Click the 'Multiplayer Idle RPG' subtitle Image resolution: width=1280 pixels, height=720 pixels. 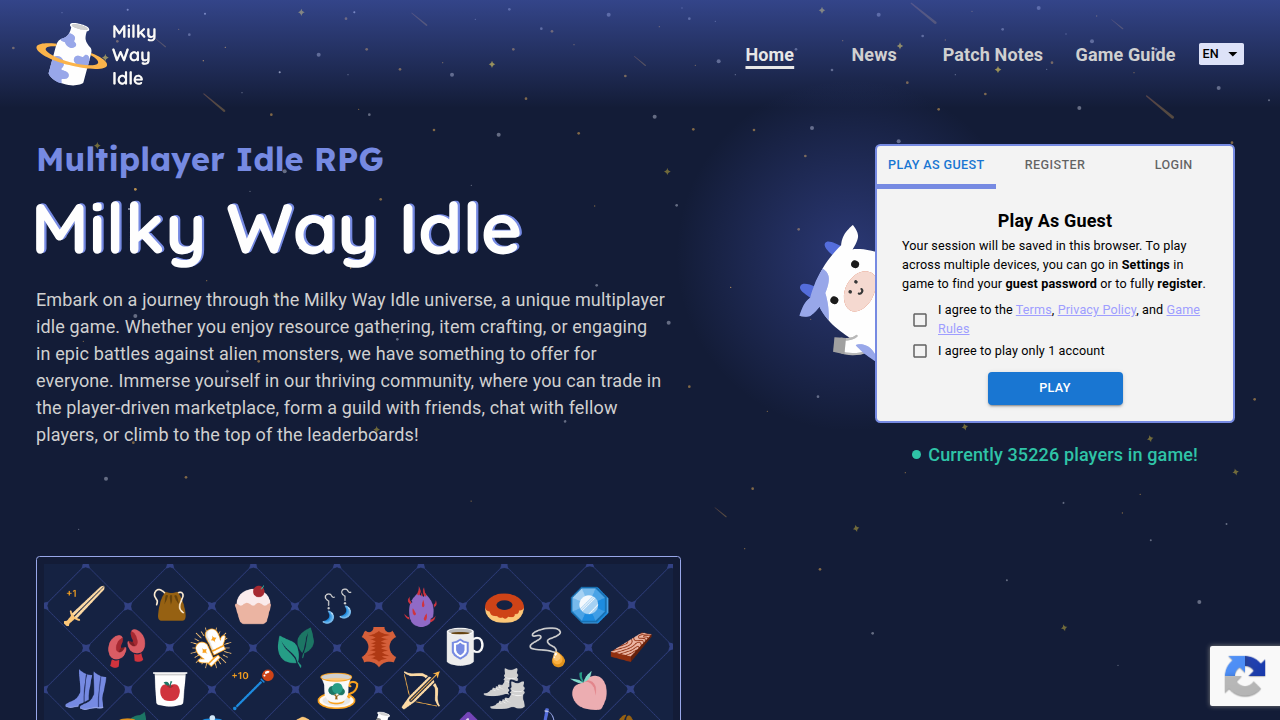[x=210, y=159]
